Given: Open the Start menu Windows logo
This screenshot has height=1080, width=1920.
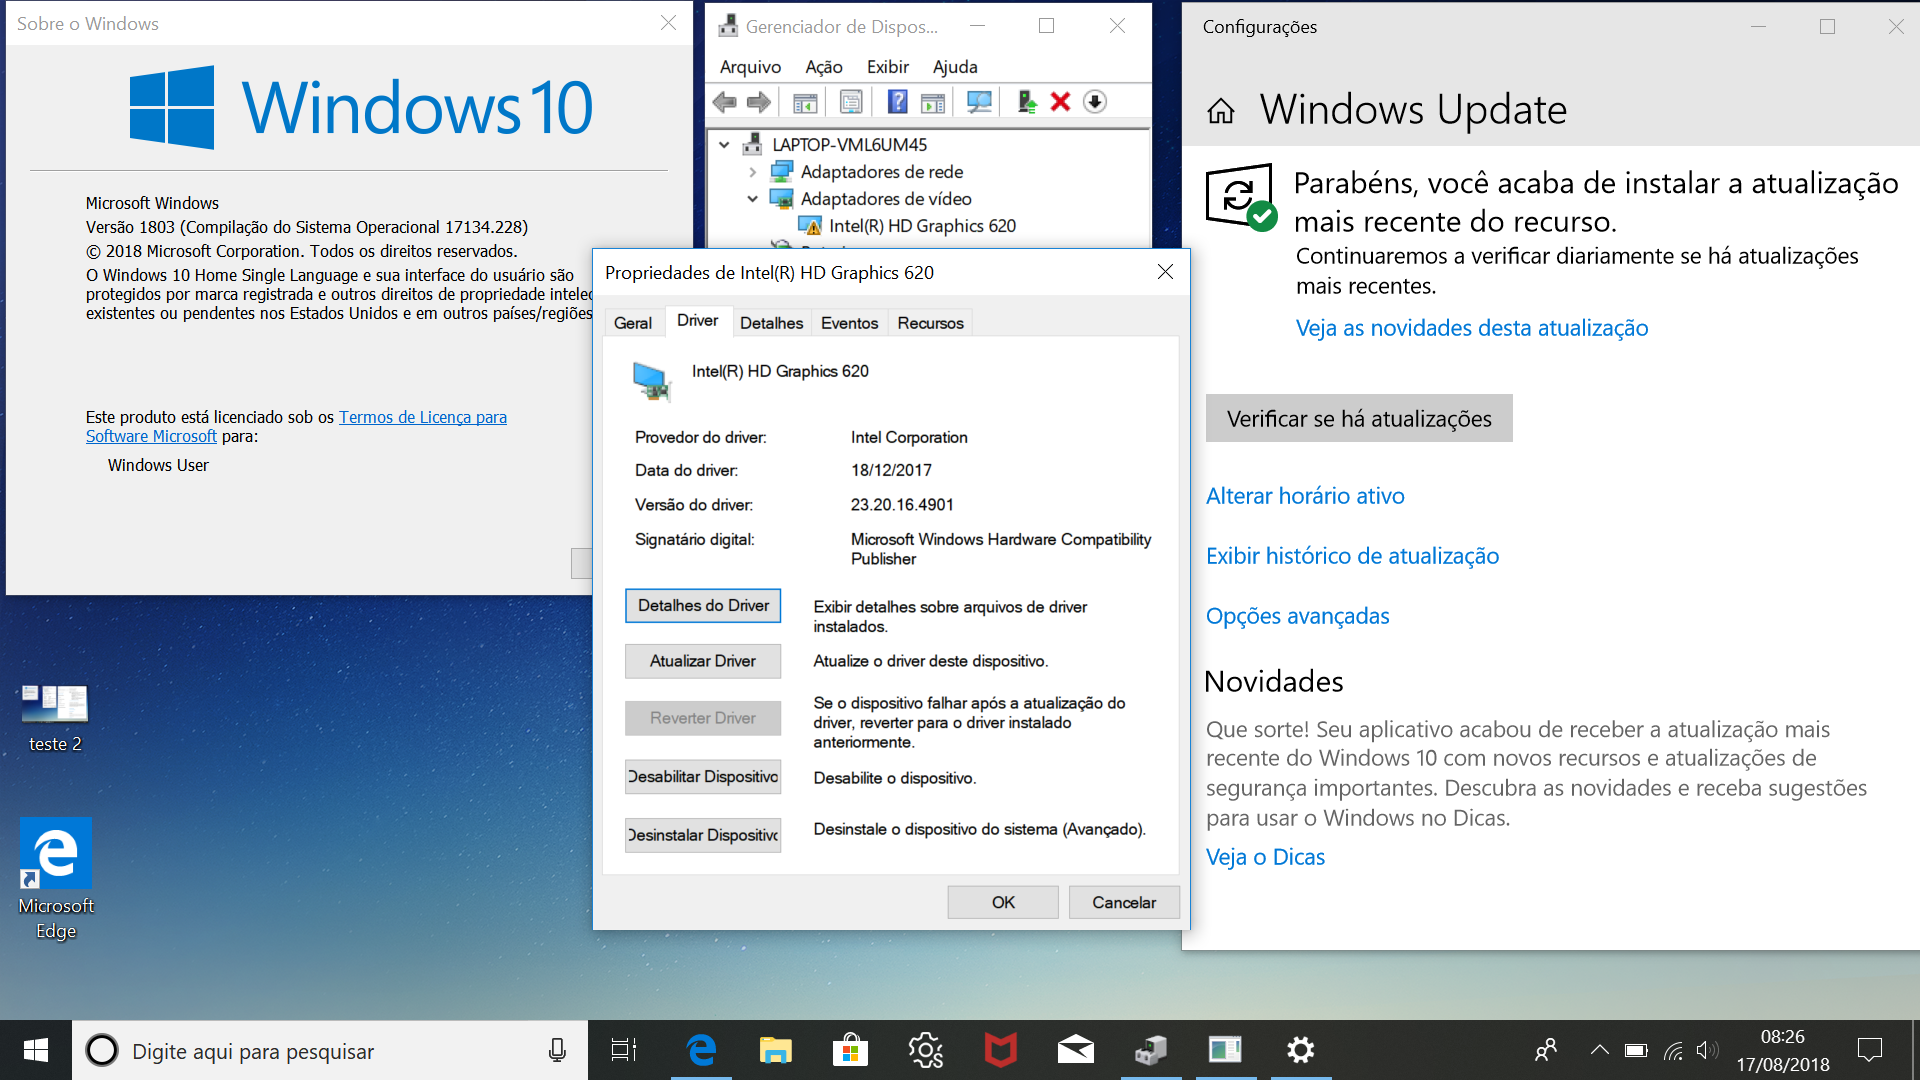Looking at the screenshot, I should coord(36,1050).
